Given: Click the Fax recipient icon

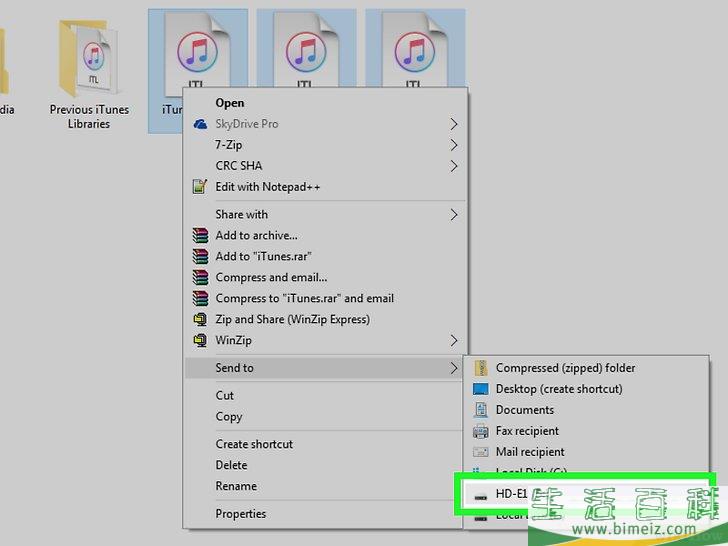Looking at the screenshot, I should (x=481, y=431).
